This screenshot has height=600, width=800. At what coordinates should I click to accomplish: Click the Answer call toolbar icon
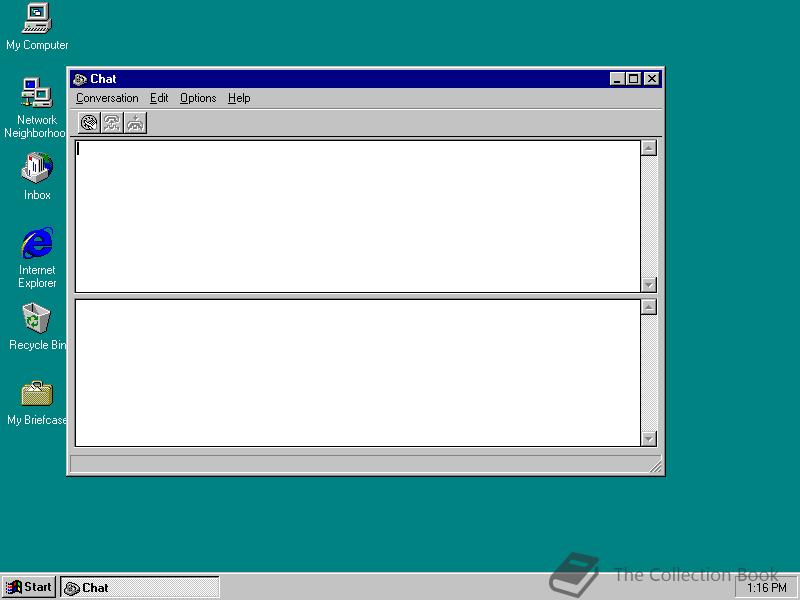(112, 123)
